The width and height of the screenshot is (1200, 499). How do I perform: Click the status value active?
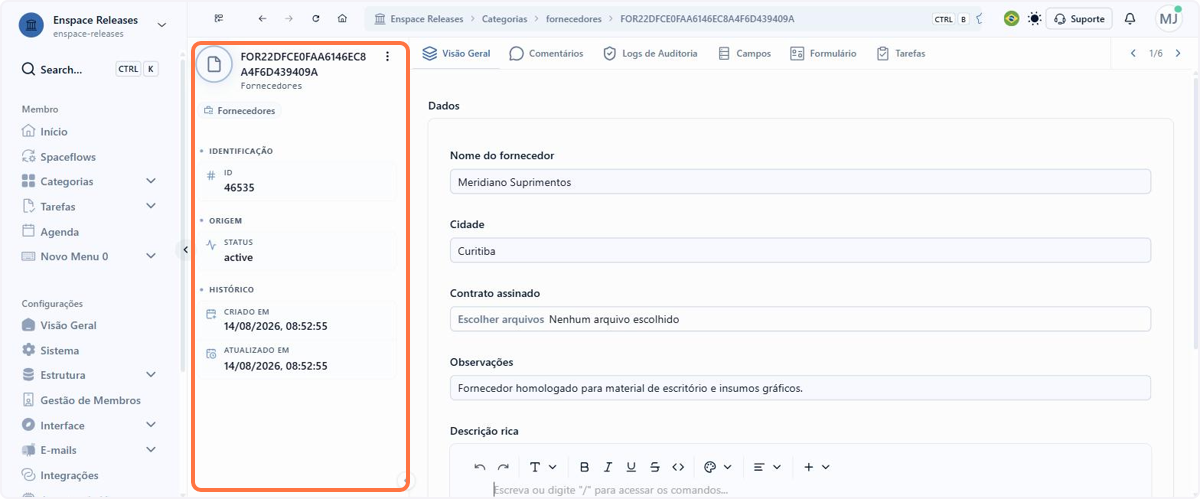pos(238,257)
